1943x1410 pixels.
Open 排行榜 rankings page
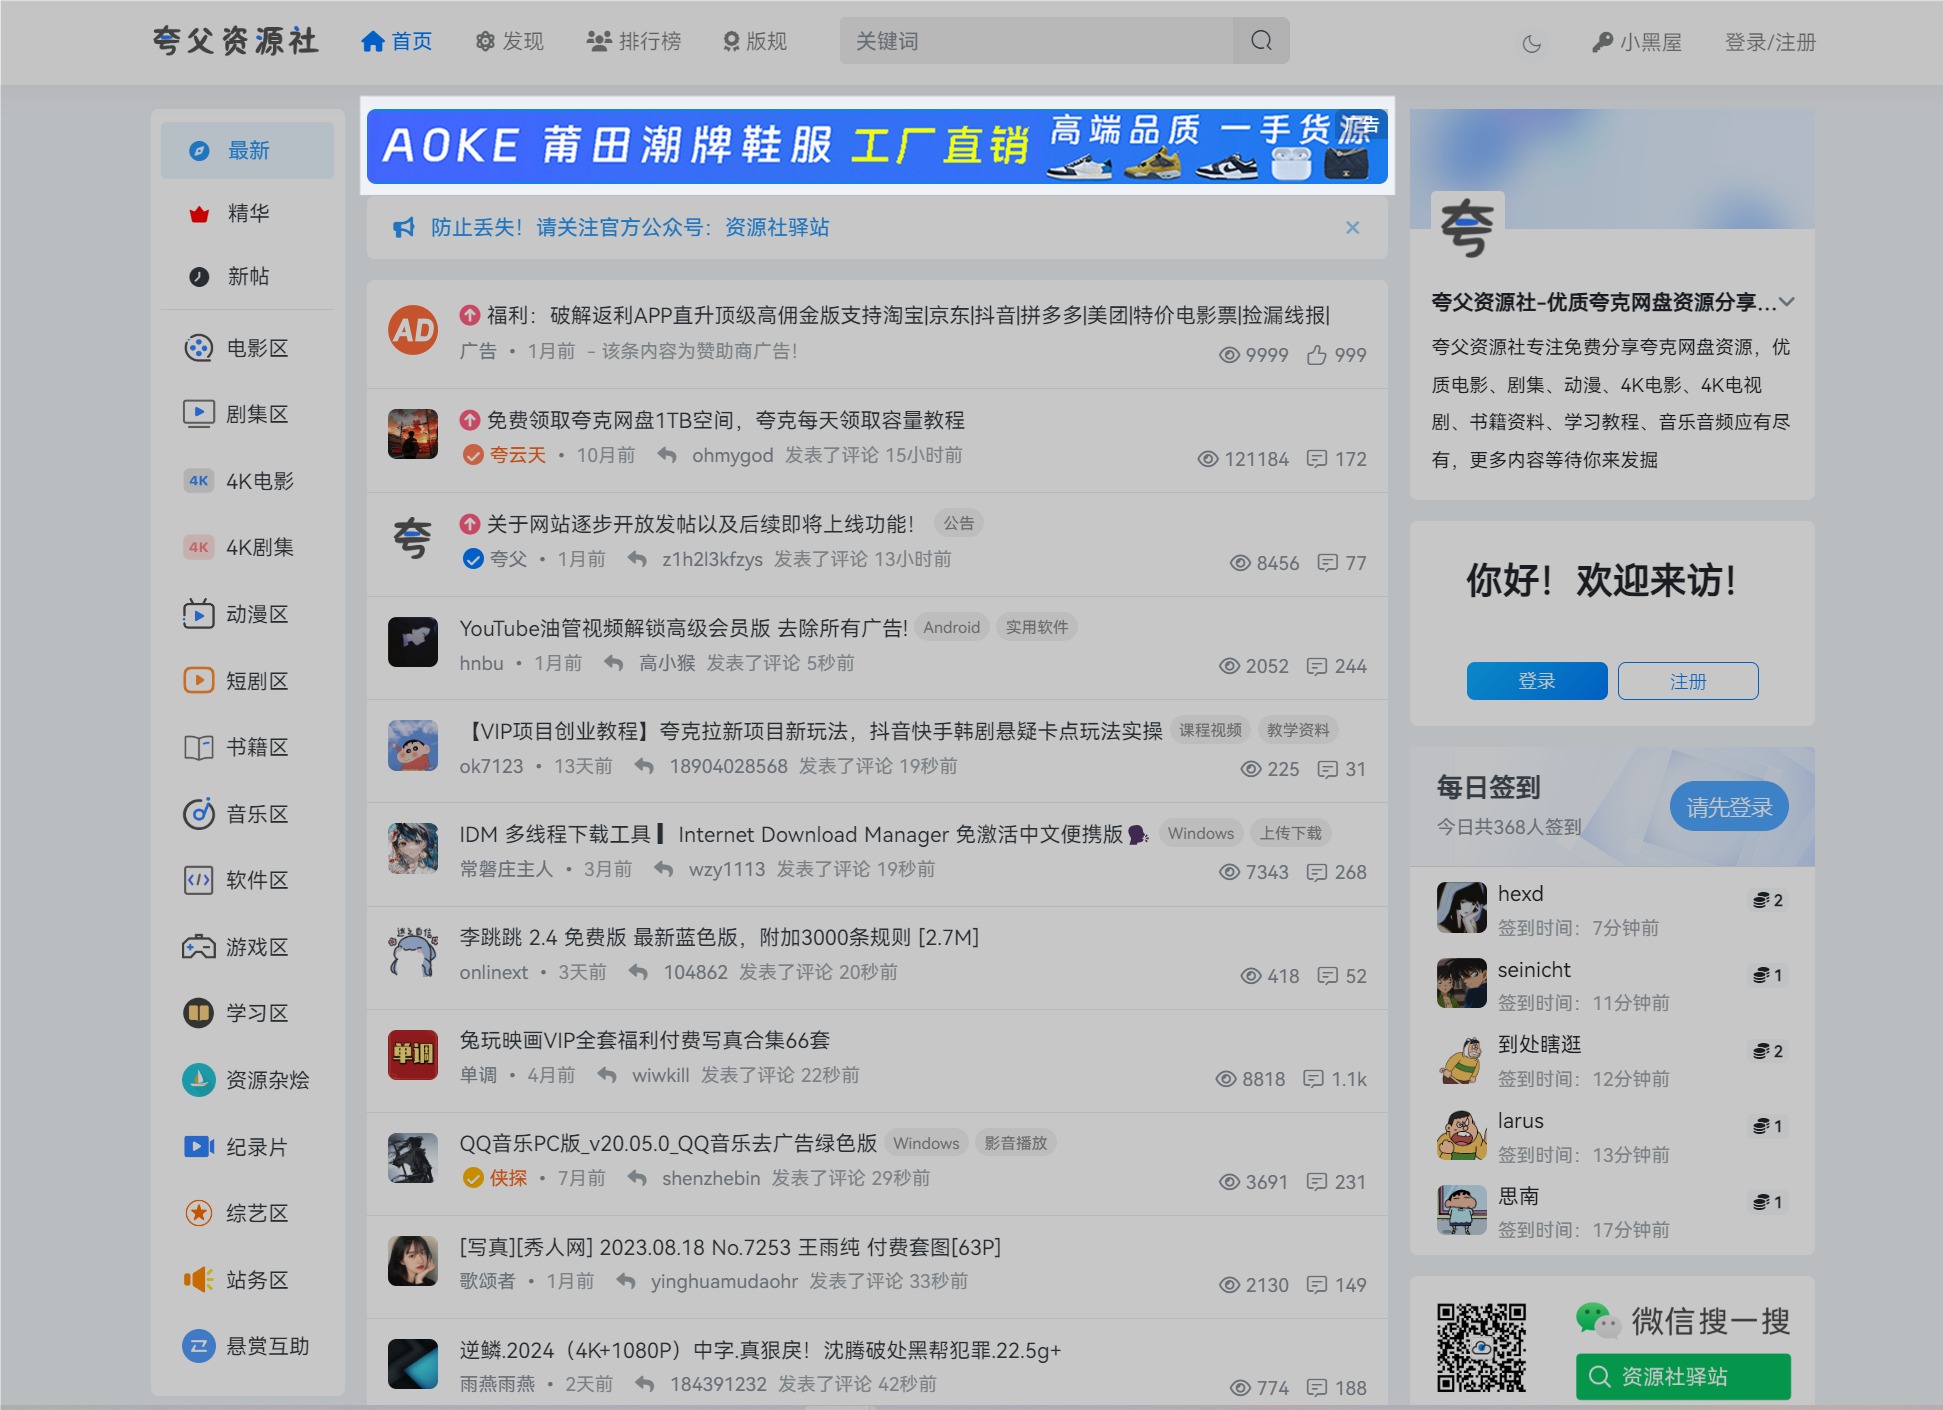[633, 41]
